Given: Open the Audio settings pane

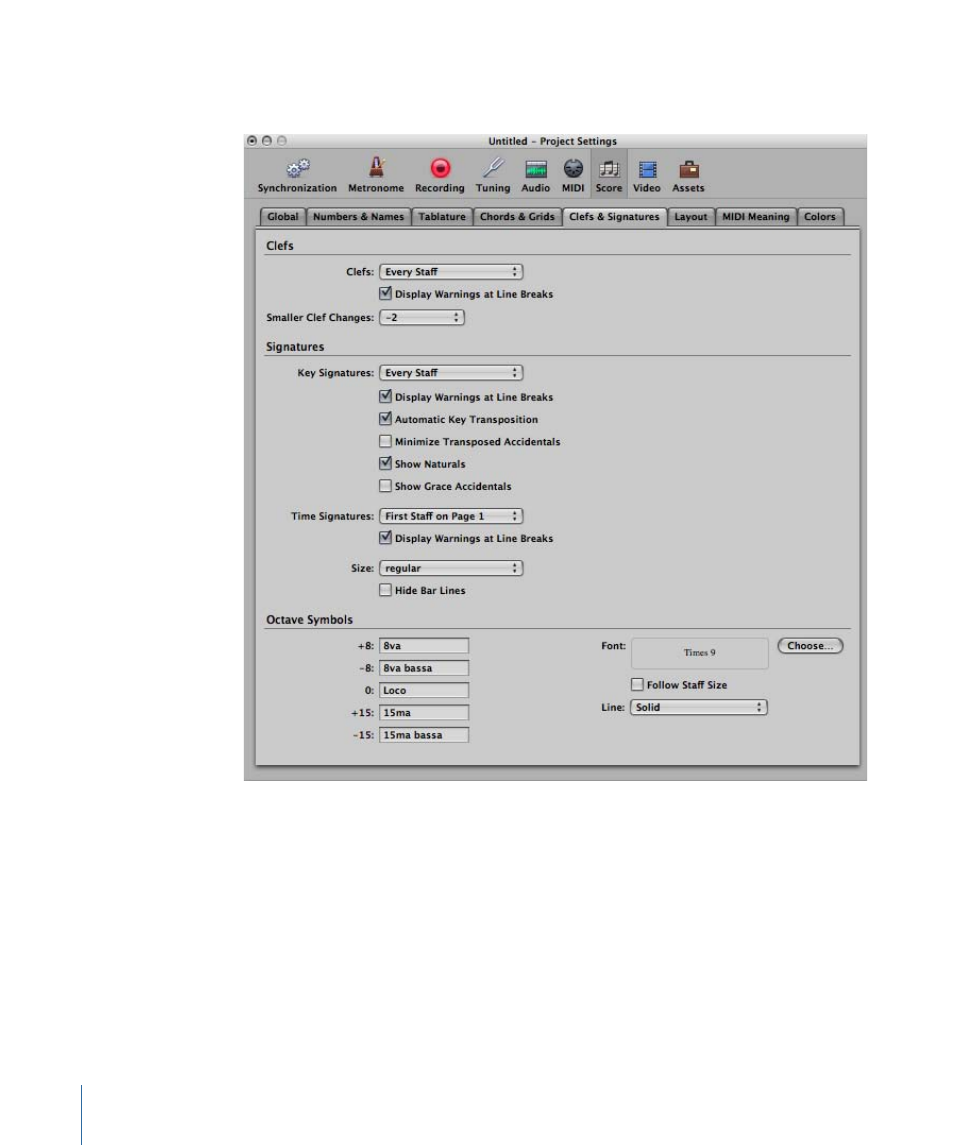Looking at the screenshot, I should (535, 176).
